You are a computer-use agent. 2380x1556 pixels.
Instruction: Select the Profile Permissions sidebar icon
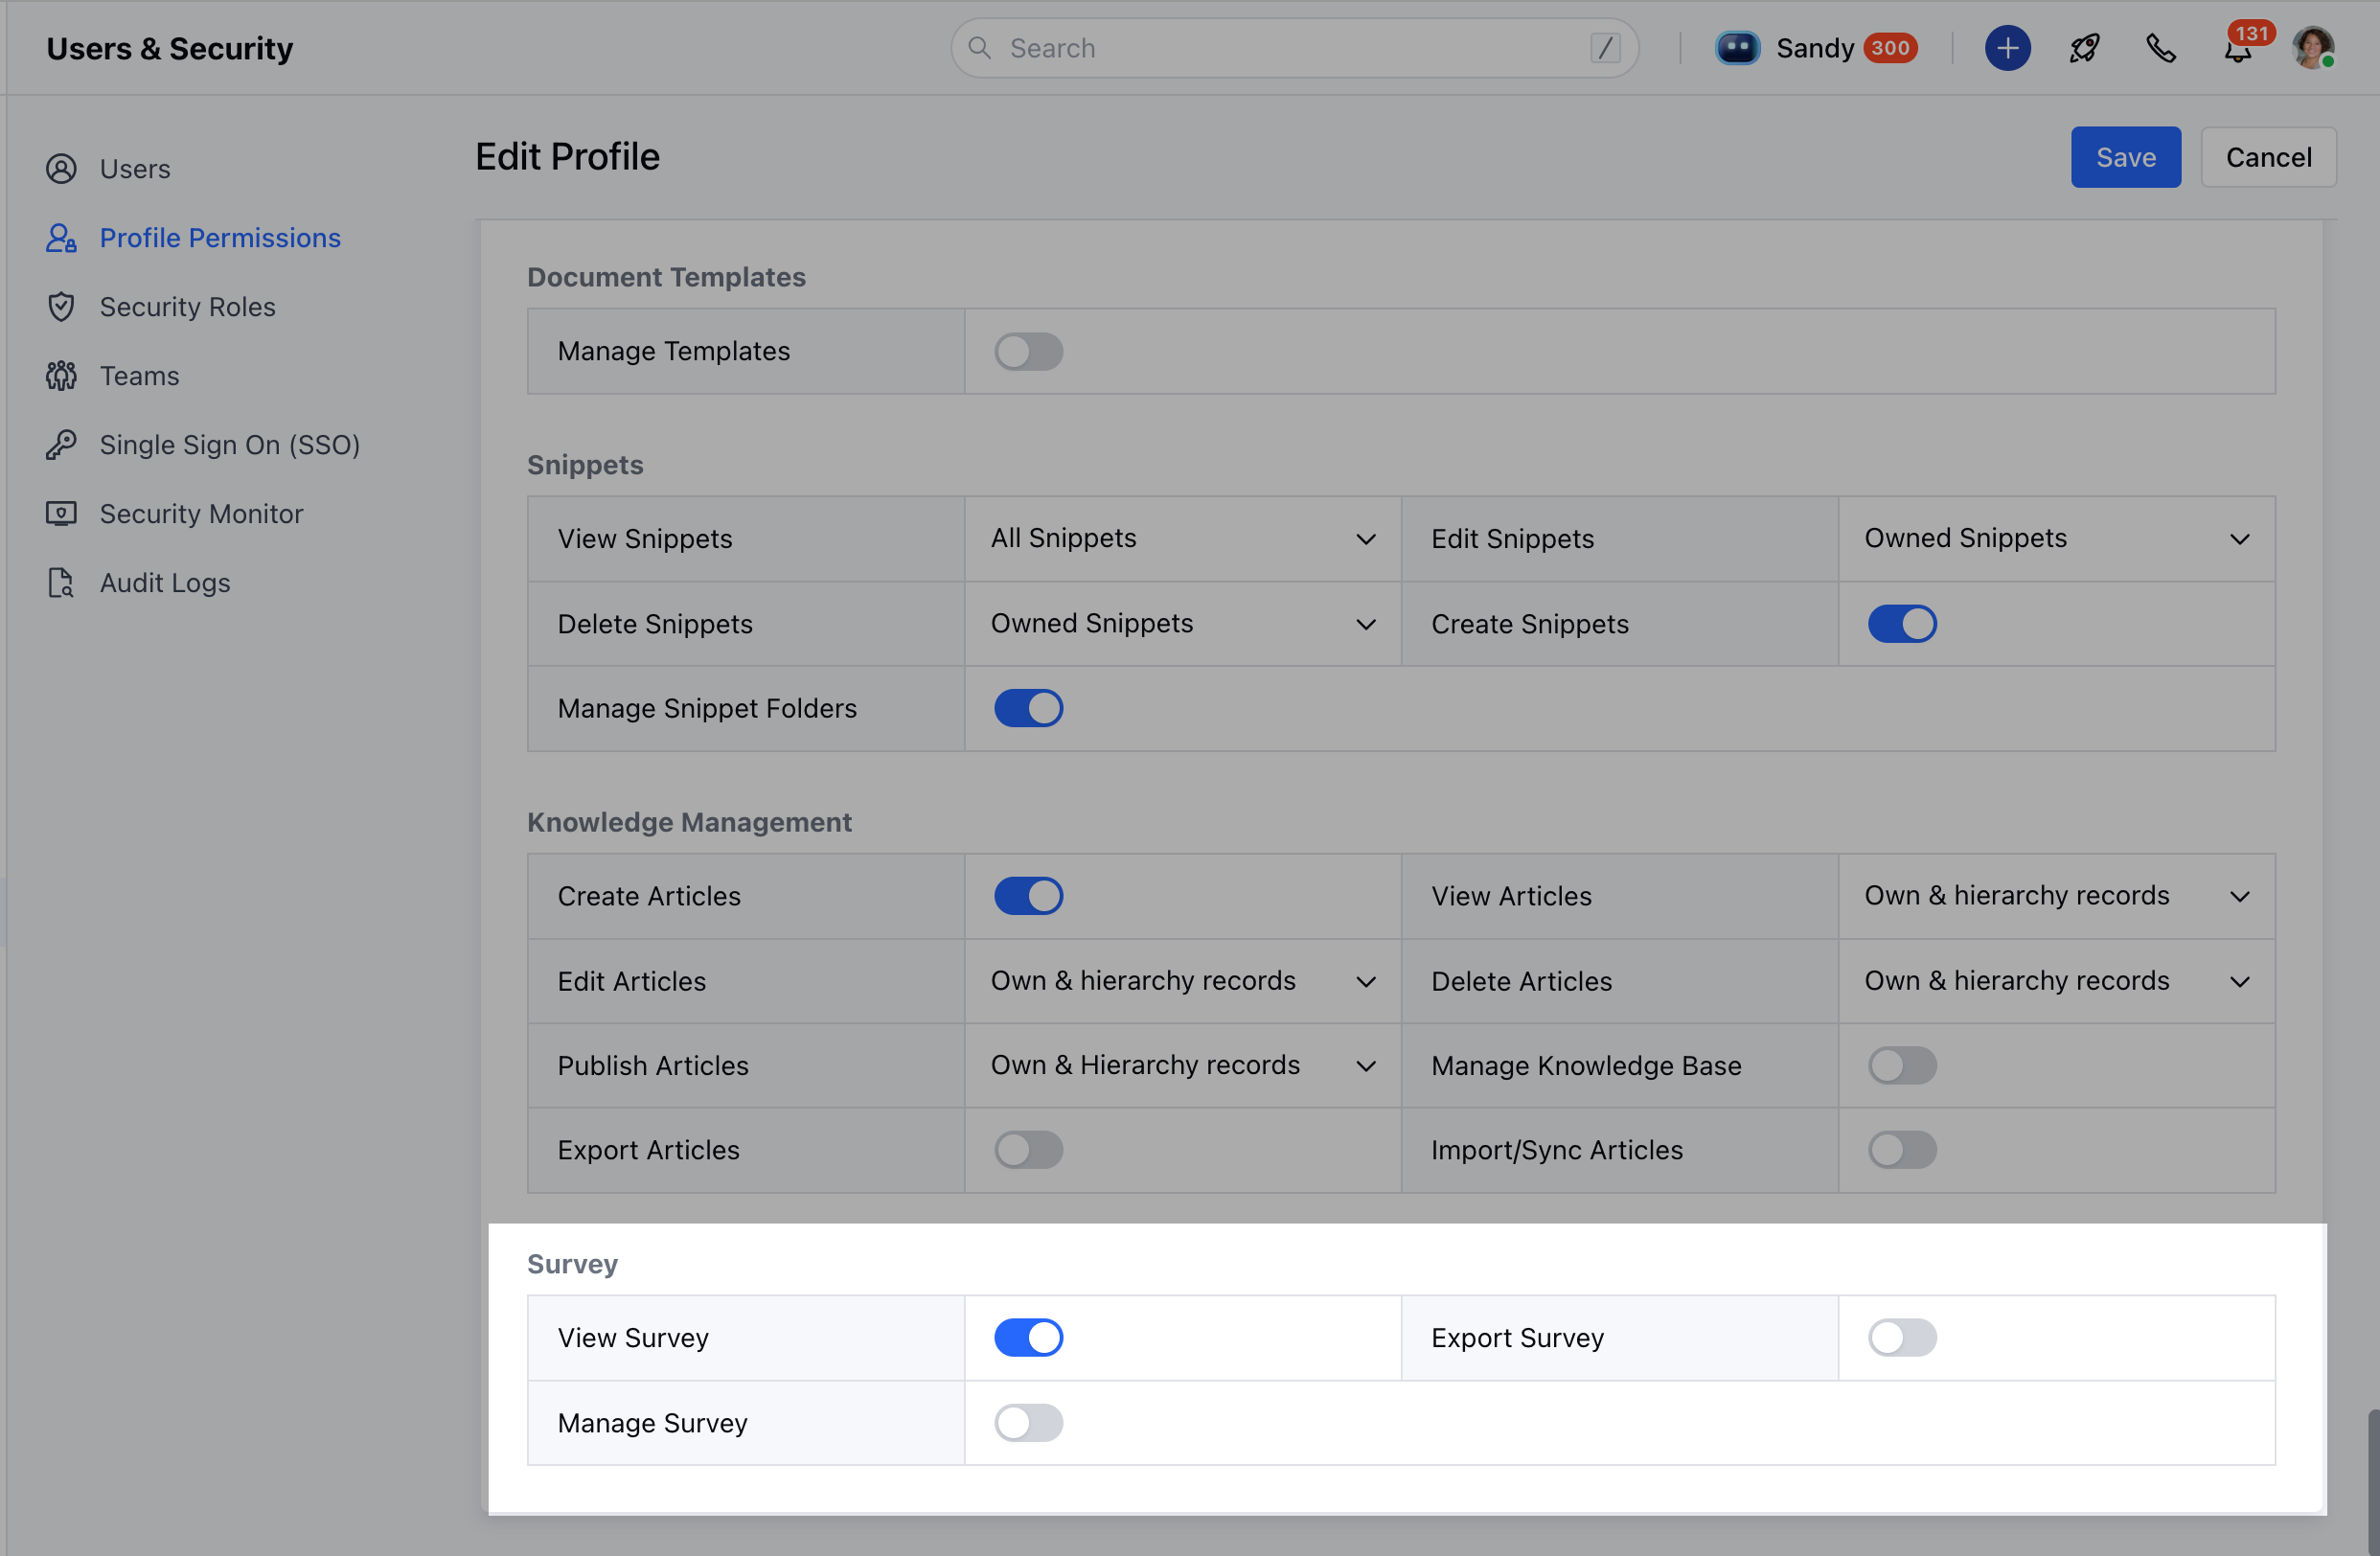click(61, 238)
